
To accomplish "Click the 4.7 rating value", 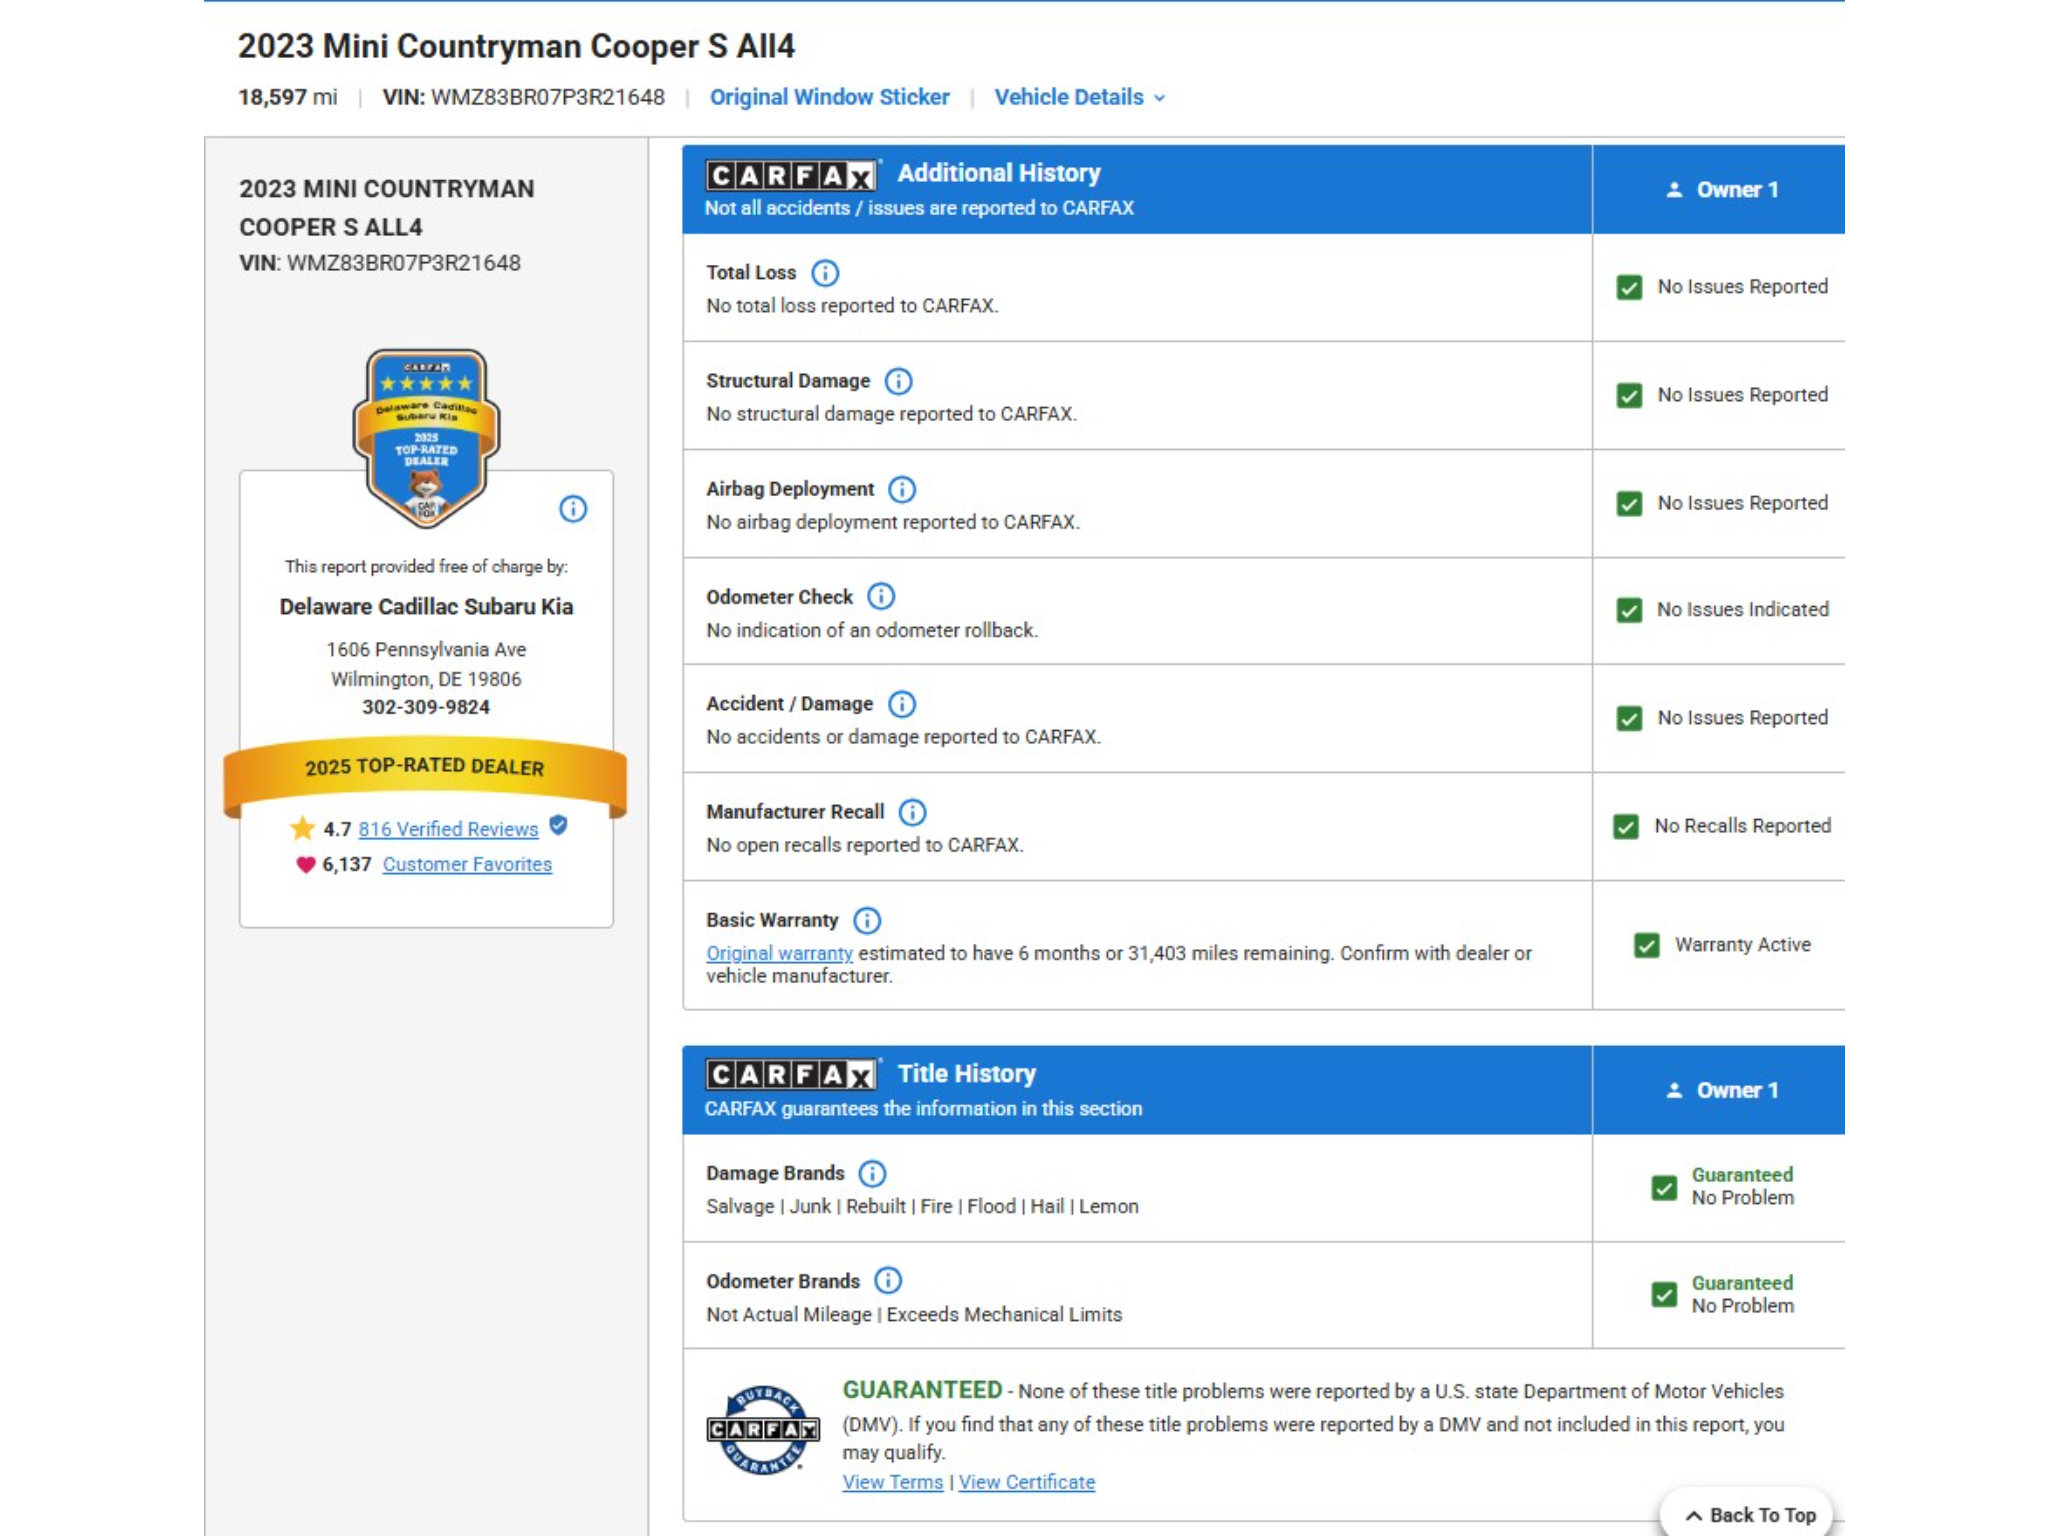I will [x=337, y=829].
